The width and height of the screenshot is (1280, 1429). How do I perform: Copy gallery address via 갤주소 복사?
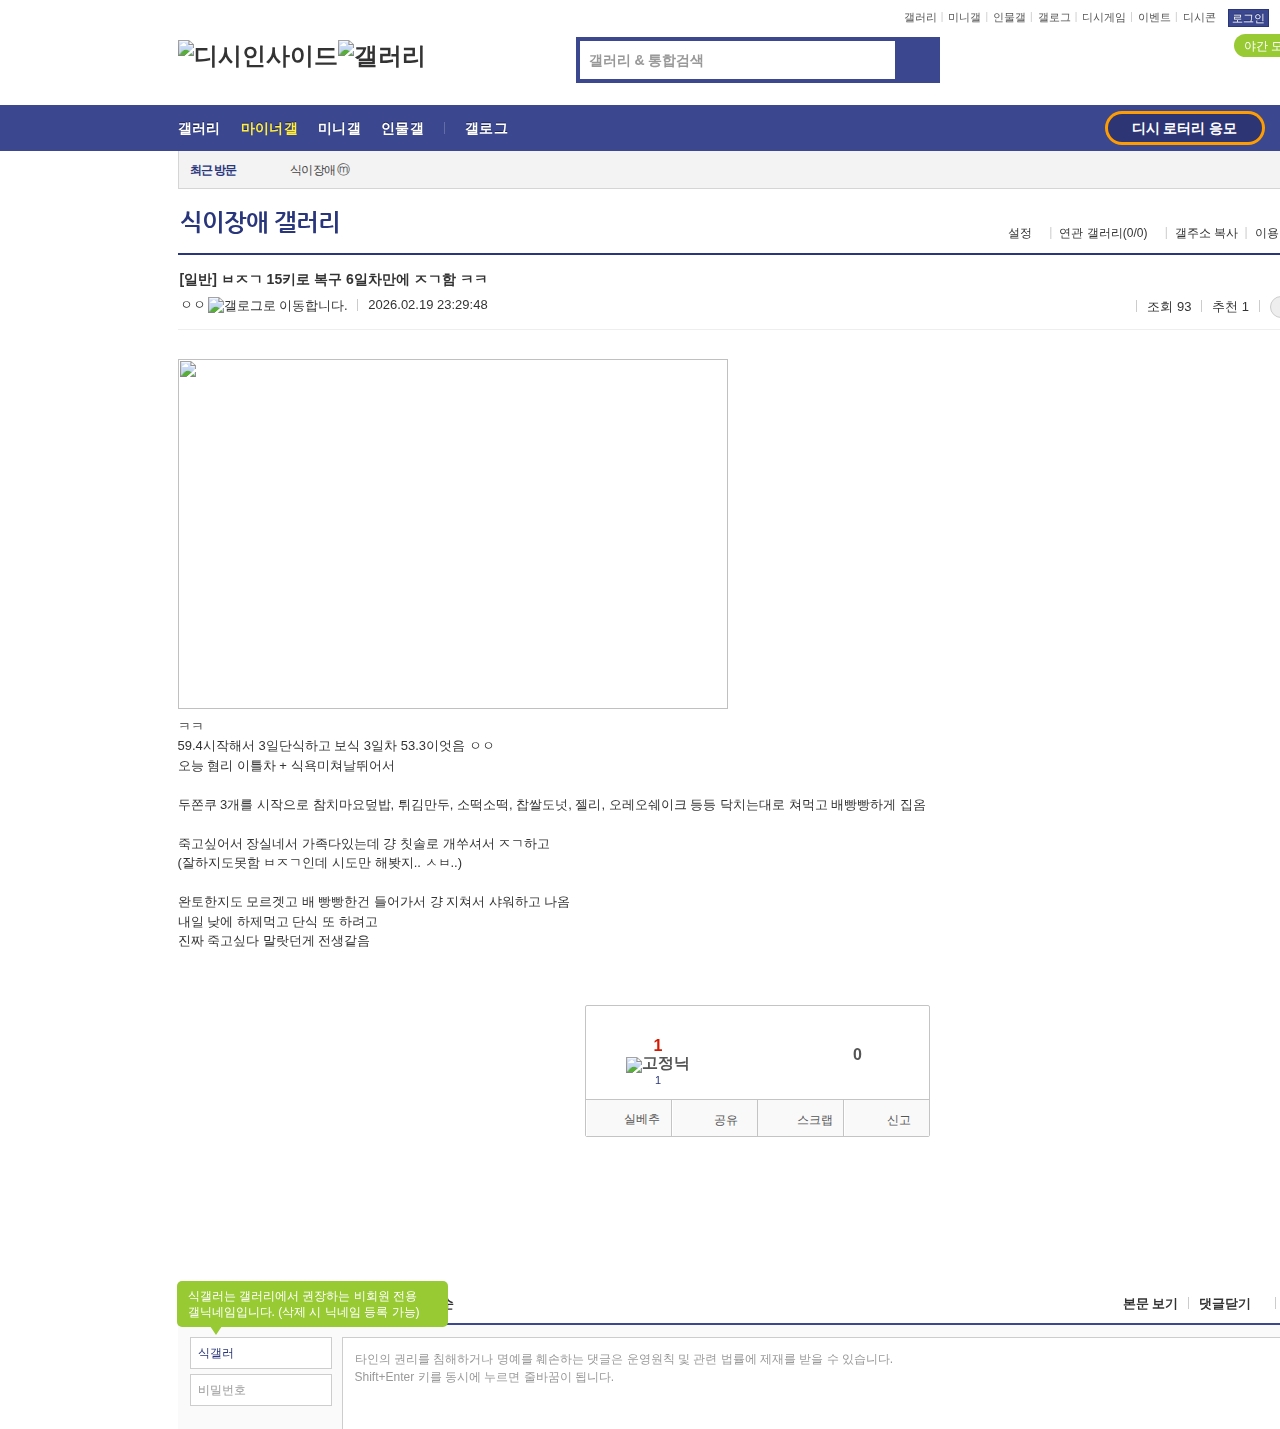[x=1205, y=233]
